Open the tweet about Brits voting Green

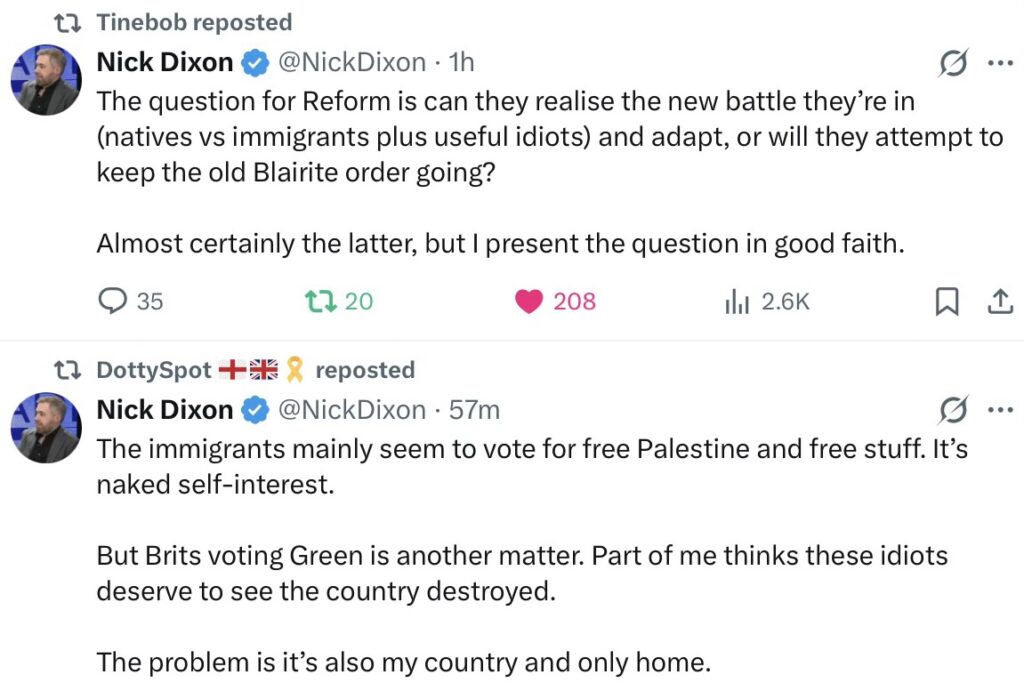pos(520,572)
